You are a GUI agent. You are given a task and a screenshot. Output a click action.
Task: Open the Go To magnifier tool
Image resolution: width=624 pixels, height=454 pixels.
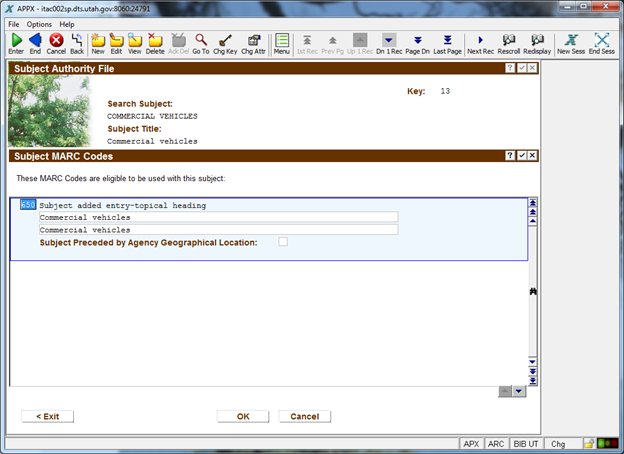coord(201,42)
